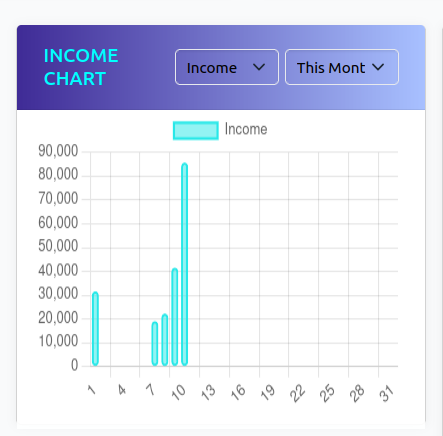Click the x-axis label 13
The image size is (443, 436).
tap(209, 393)
